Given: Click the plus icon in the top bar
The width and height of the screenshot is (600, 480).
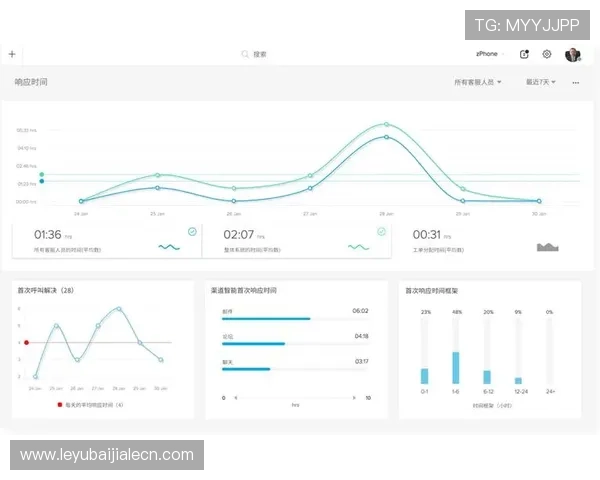Looking at the screenshot, I should (12, 54).
